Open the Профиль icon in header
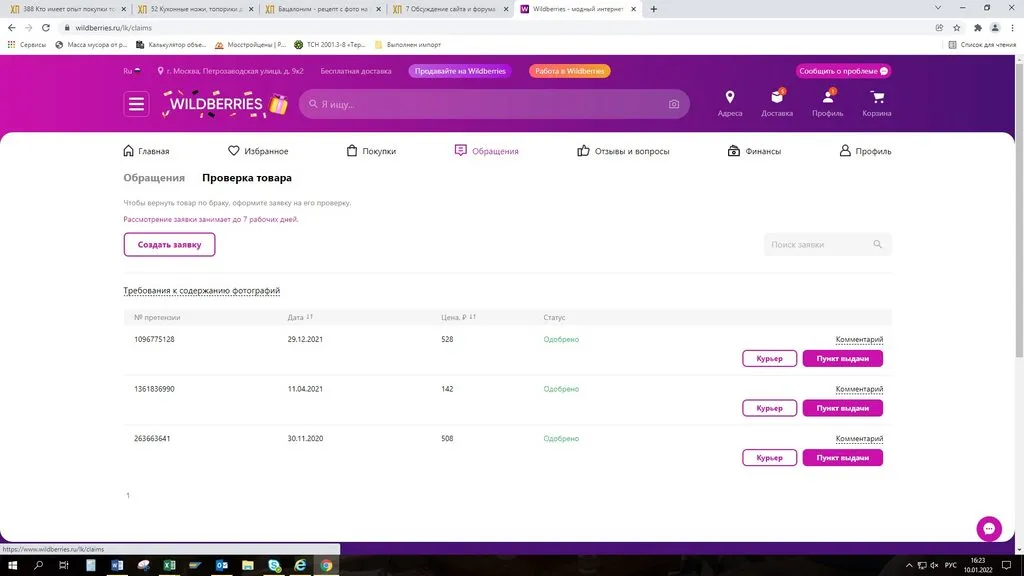This screenshot has height=576, width=1024. pos(828,98)
